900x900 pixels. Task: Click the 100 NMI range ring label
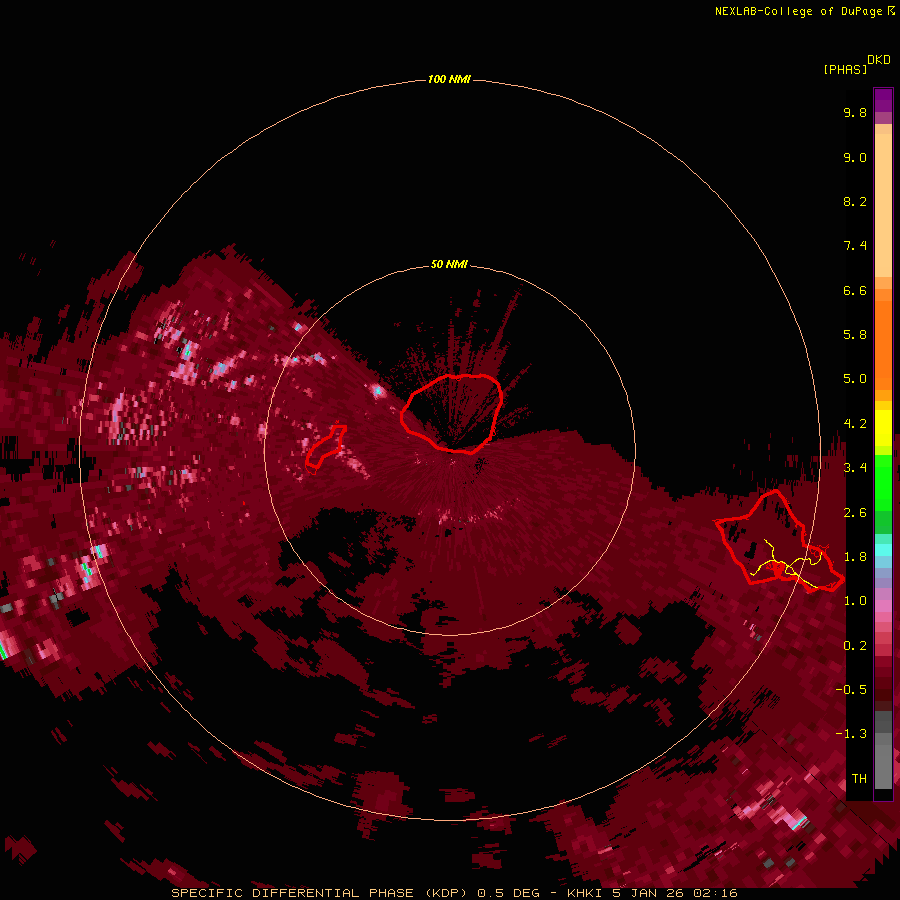449,79
